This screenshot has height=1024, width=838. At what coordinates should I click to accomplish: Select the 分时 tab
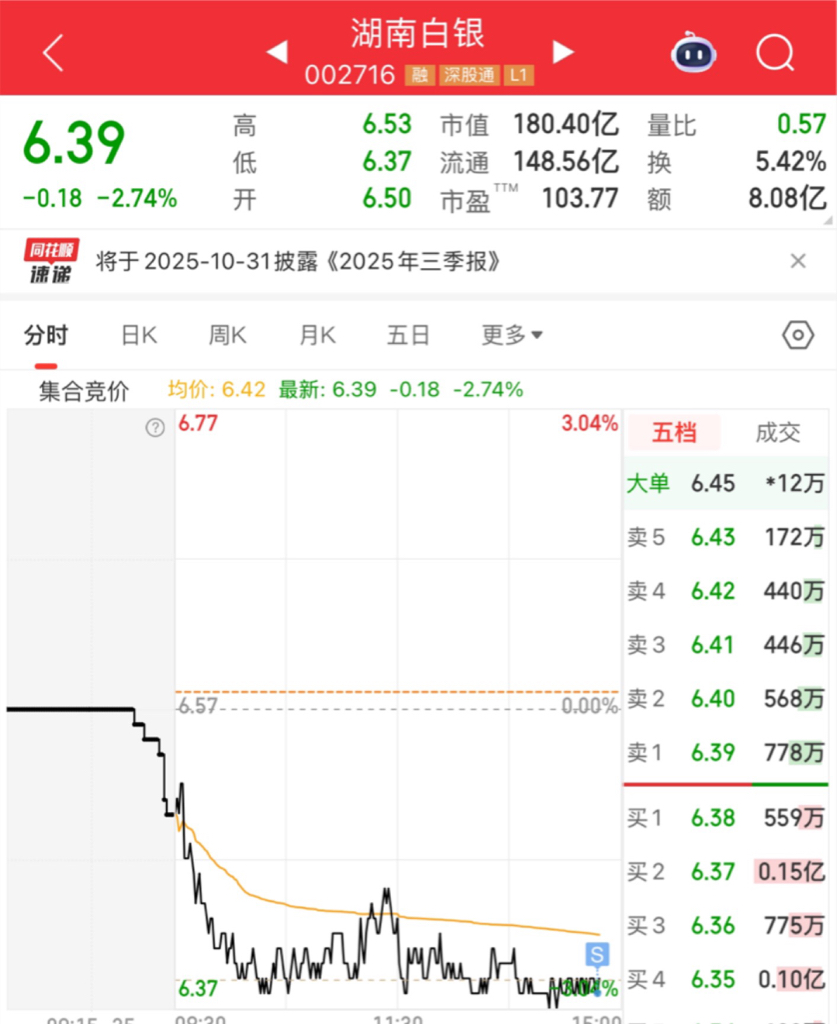[46, 335]
